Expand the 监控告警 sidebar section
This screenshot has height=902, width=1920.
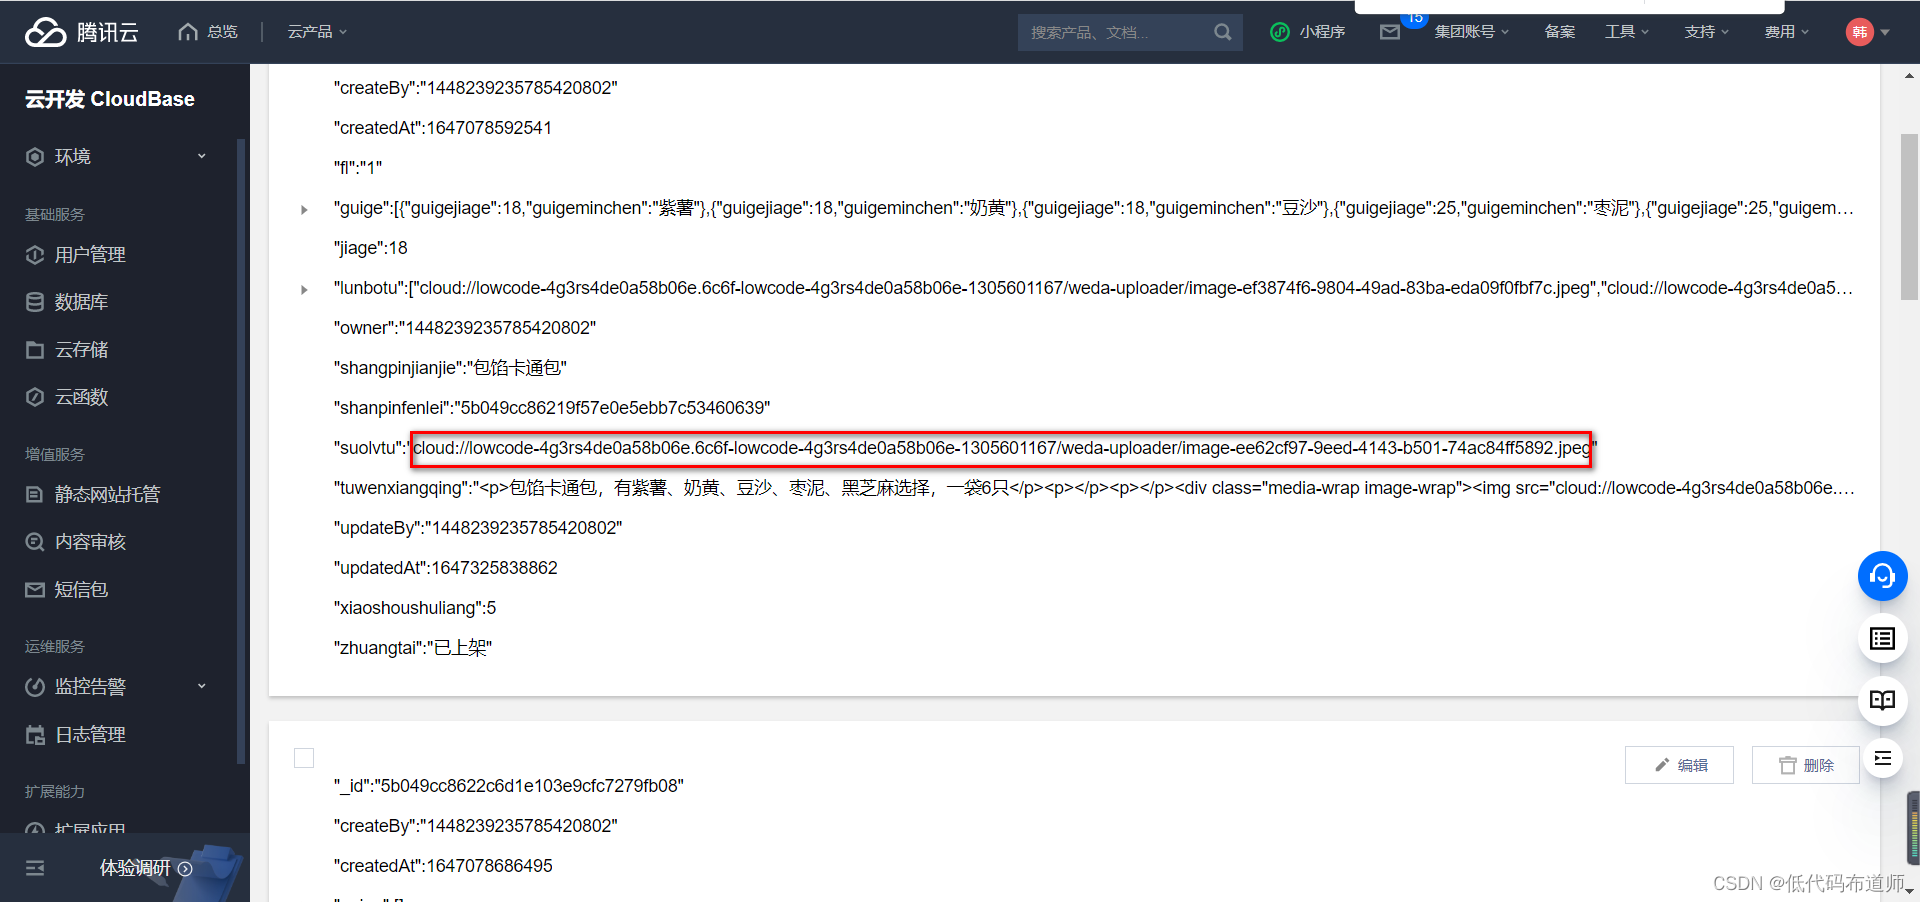tap(117, 687)
